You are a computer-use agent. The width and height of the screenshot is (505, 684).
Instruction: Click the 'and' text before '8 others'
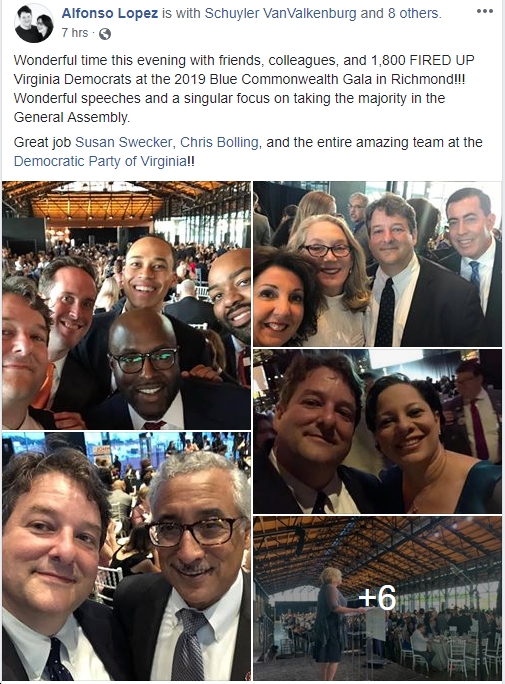tap(372, 14)
